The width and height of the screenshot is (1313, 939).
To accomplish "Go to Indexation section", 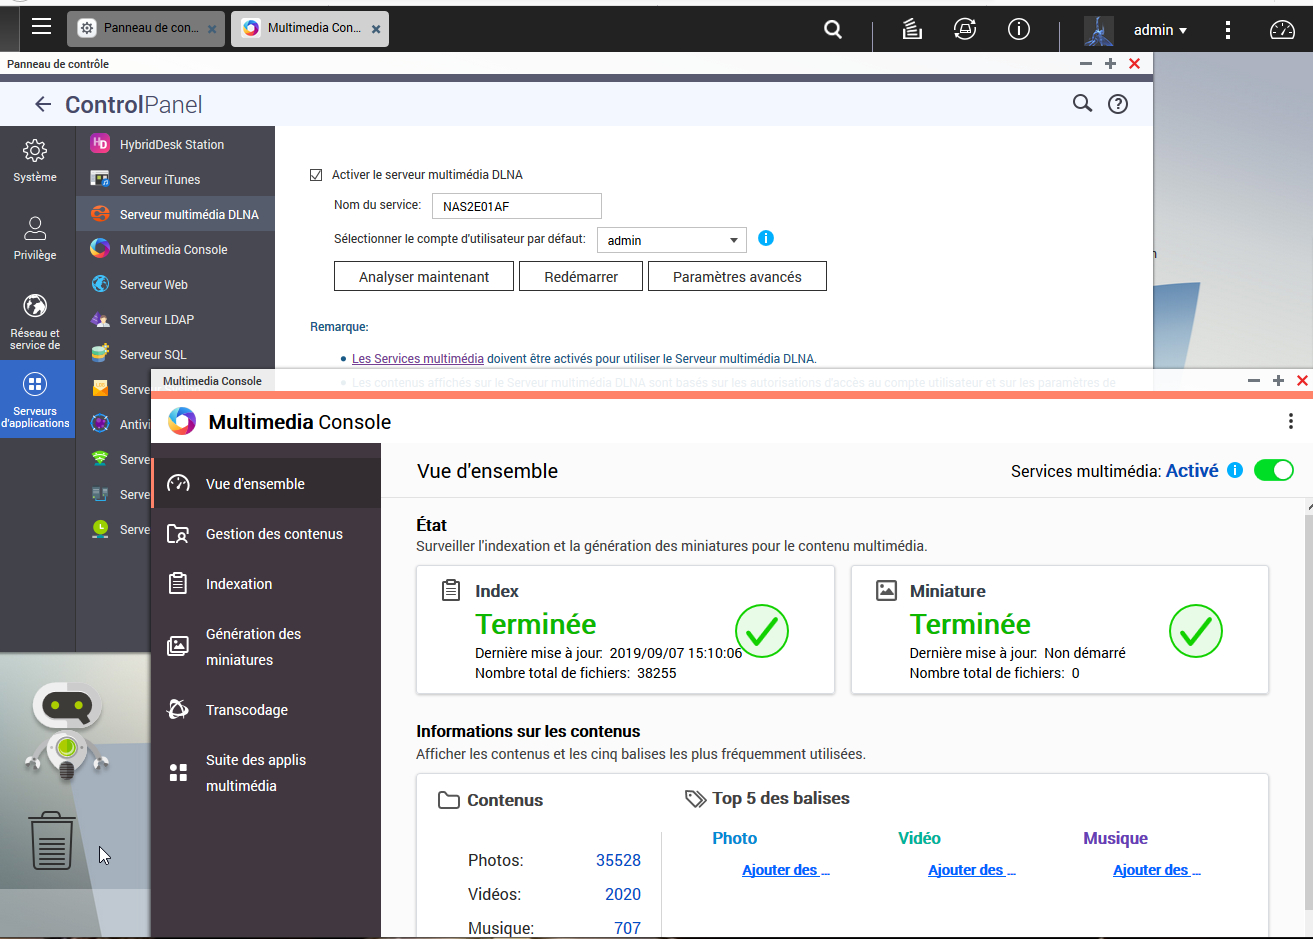I will 266,583.
